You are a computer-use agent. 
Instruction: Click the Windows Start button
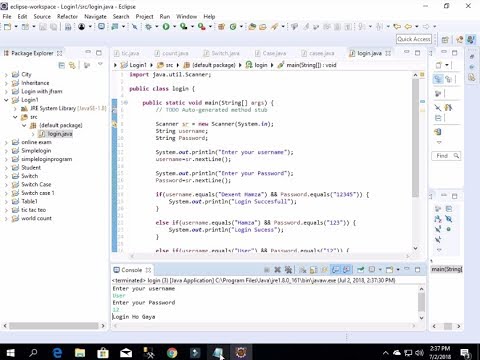pyautogui.click(x=10, y=353)
